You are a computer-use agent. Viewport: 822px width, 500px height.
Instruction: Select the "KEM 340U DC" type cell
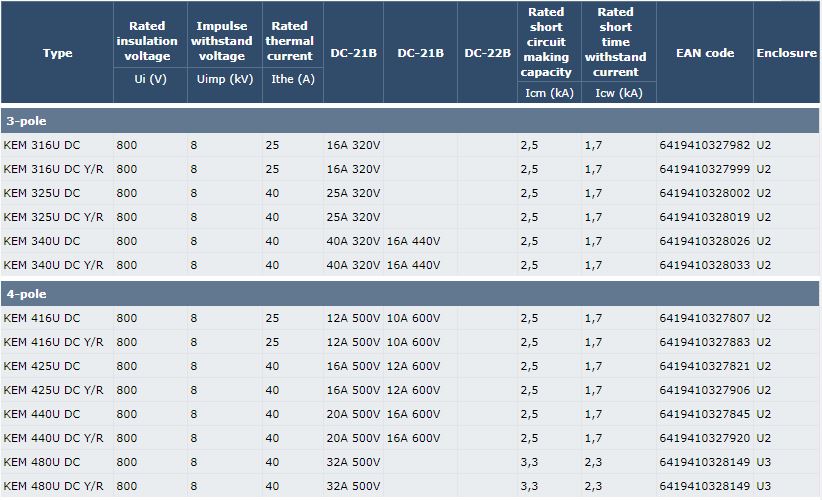tap(42, 241)
